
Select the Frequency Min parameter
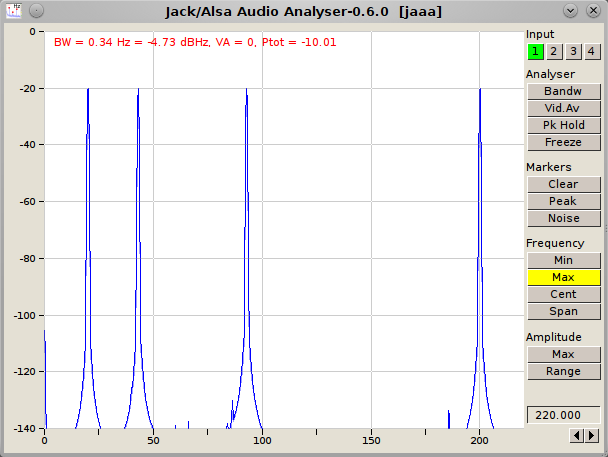[x=563, y=260]
